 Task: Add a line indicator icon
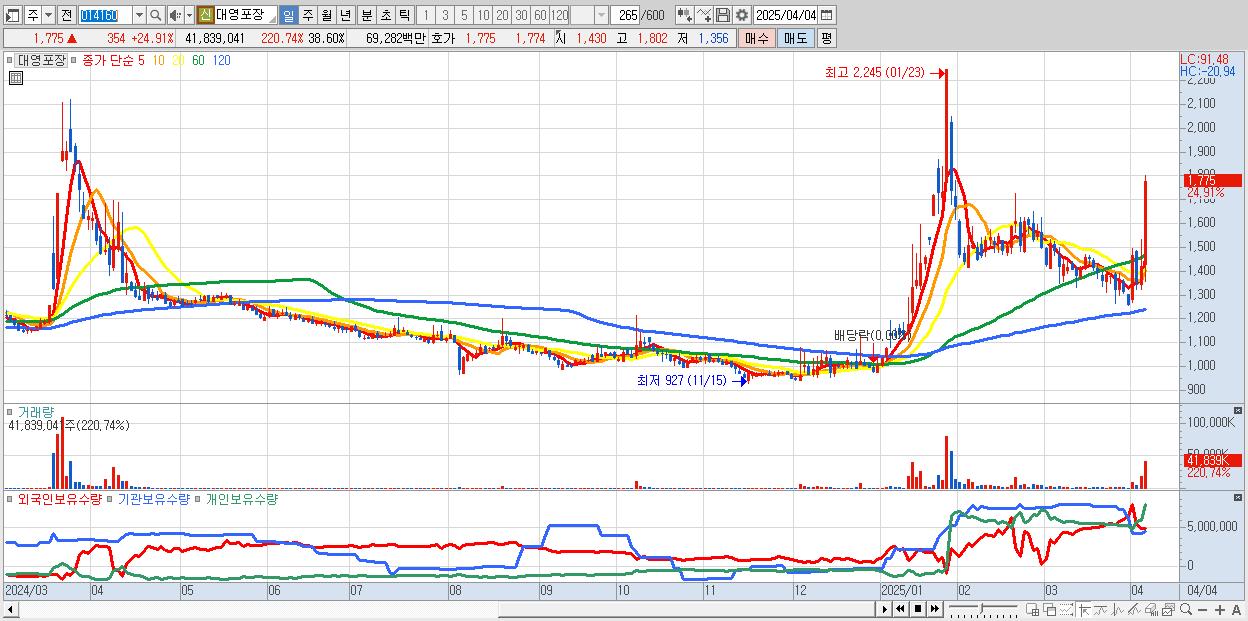(703, 16)
